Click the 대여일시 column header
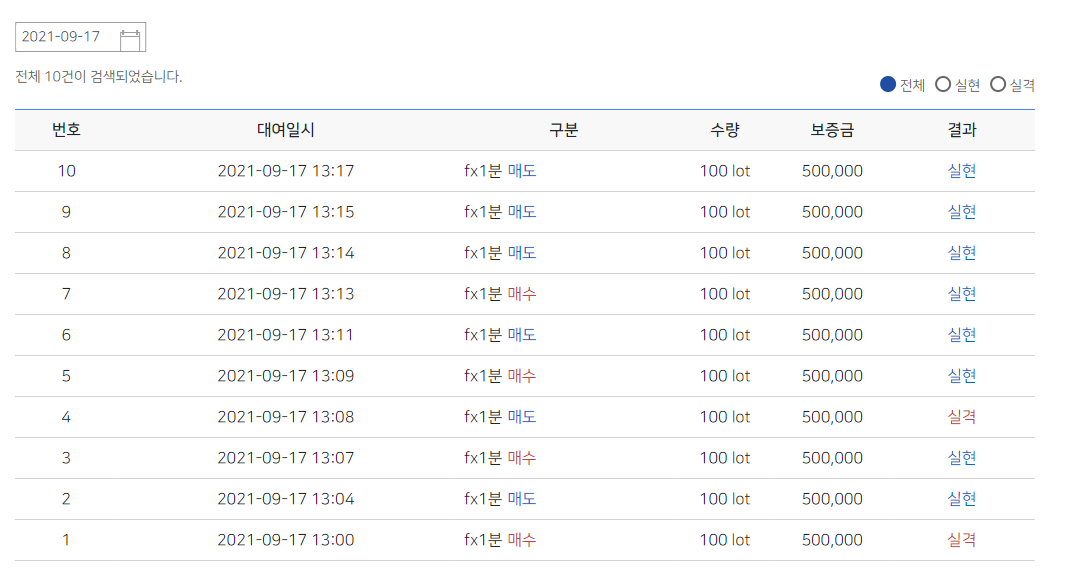Screen dimensions: 1070x579 (286, 130)
